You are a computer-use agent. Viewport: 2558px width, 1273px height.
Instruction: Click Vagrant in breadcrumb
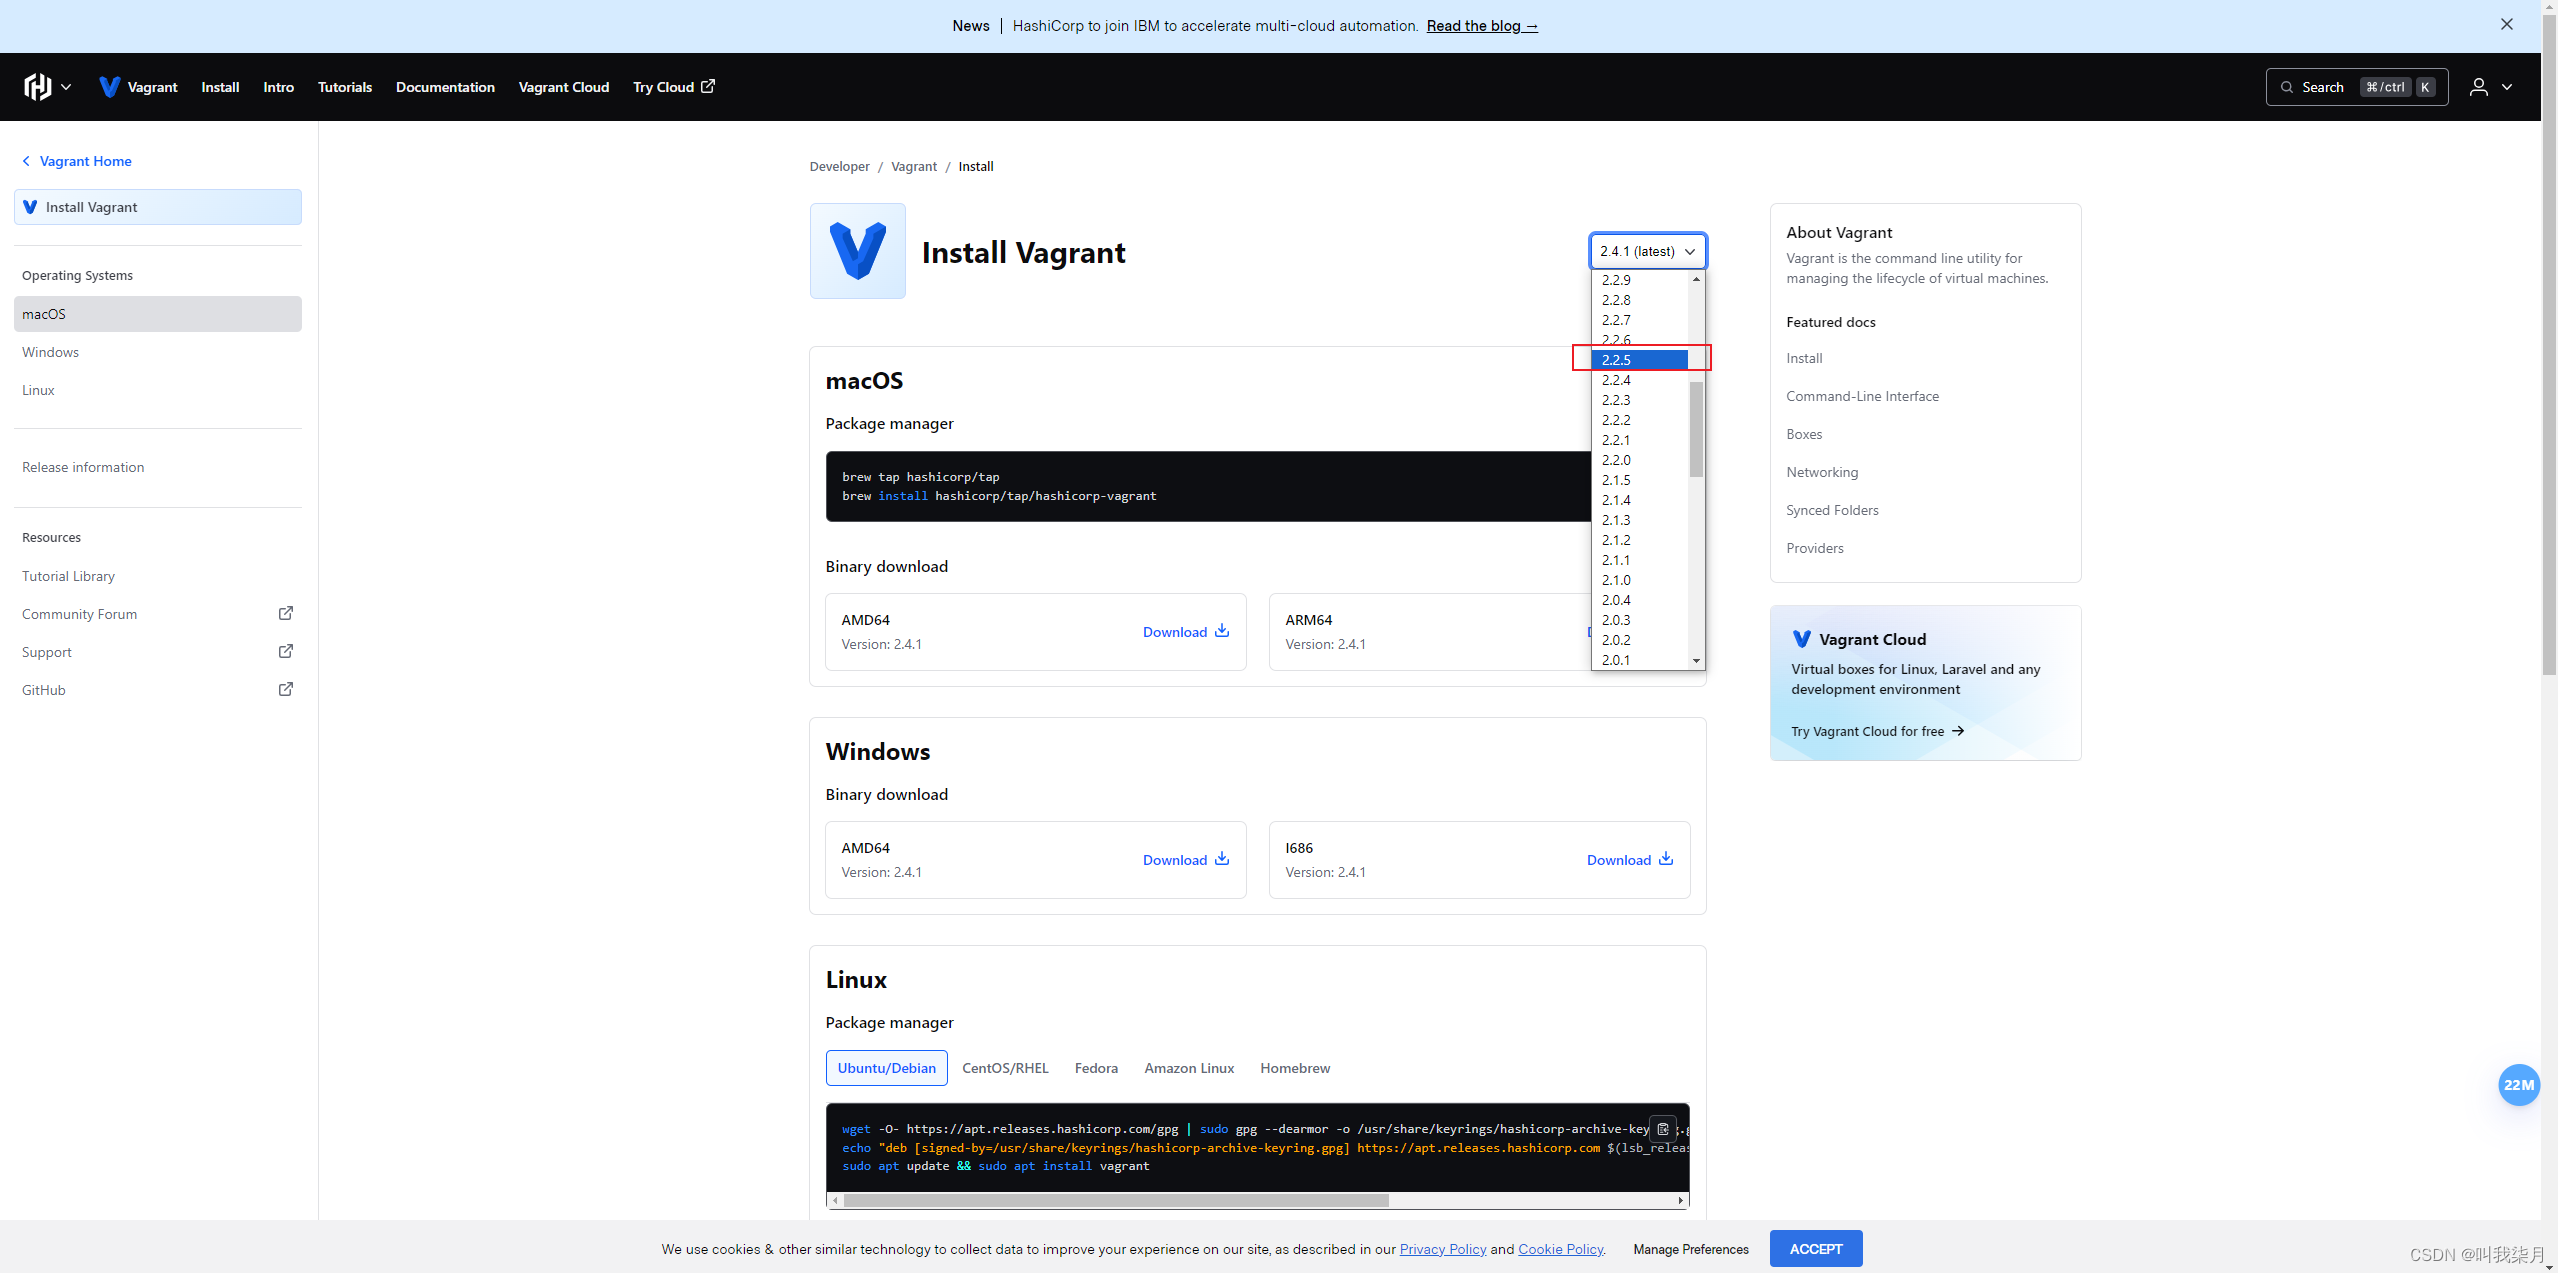[914, 166]
